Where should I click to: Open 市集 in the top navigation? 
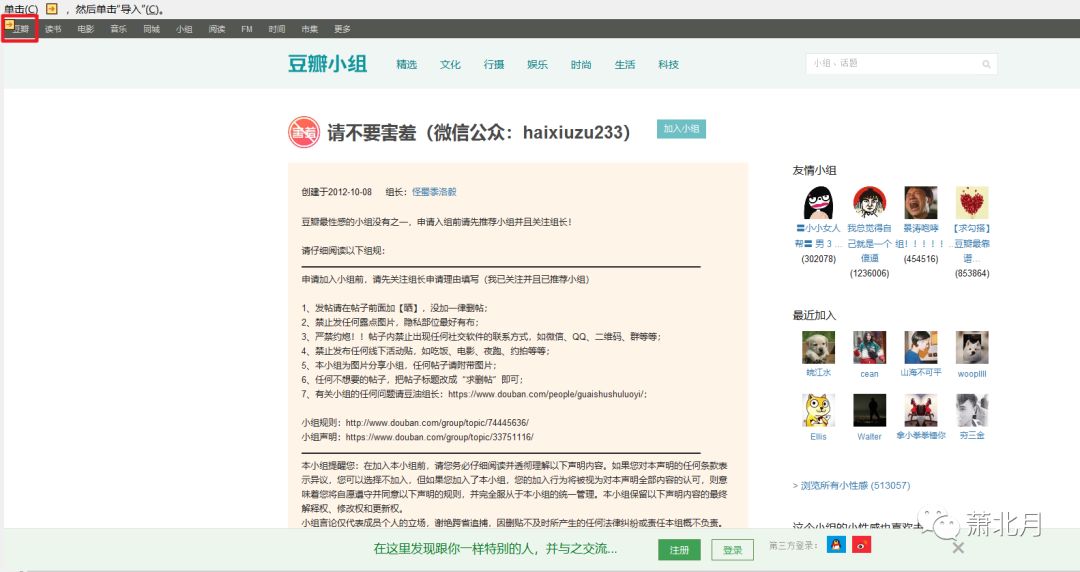click(310, 29)
